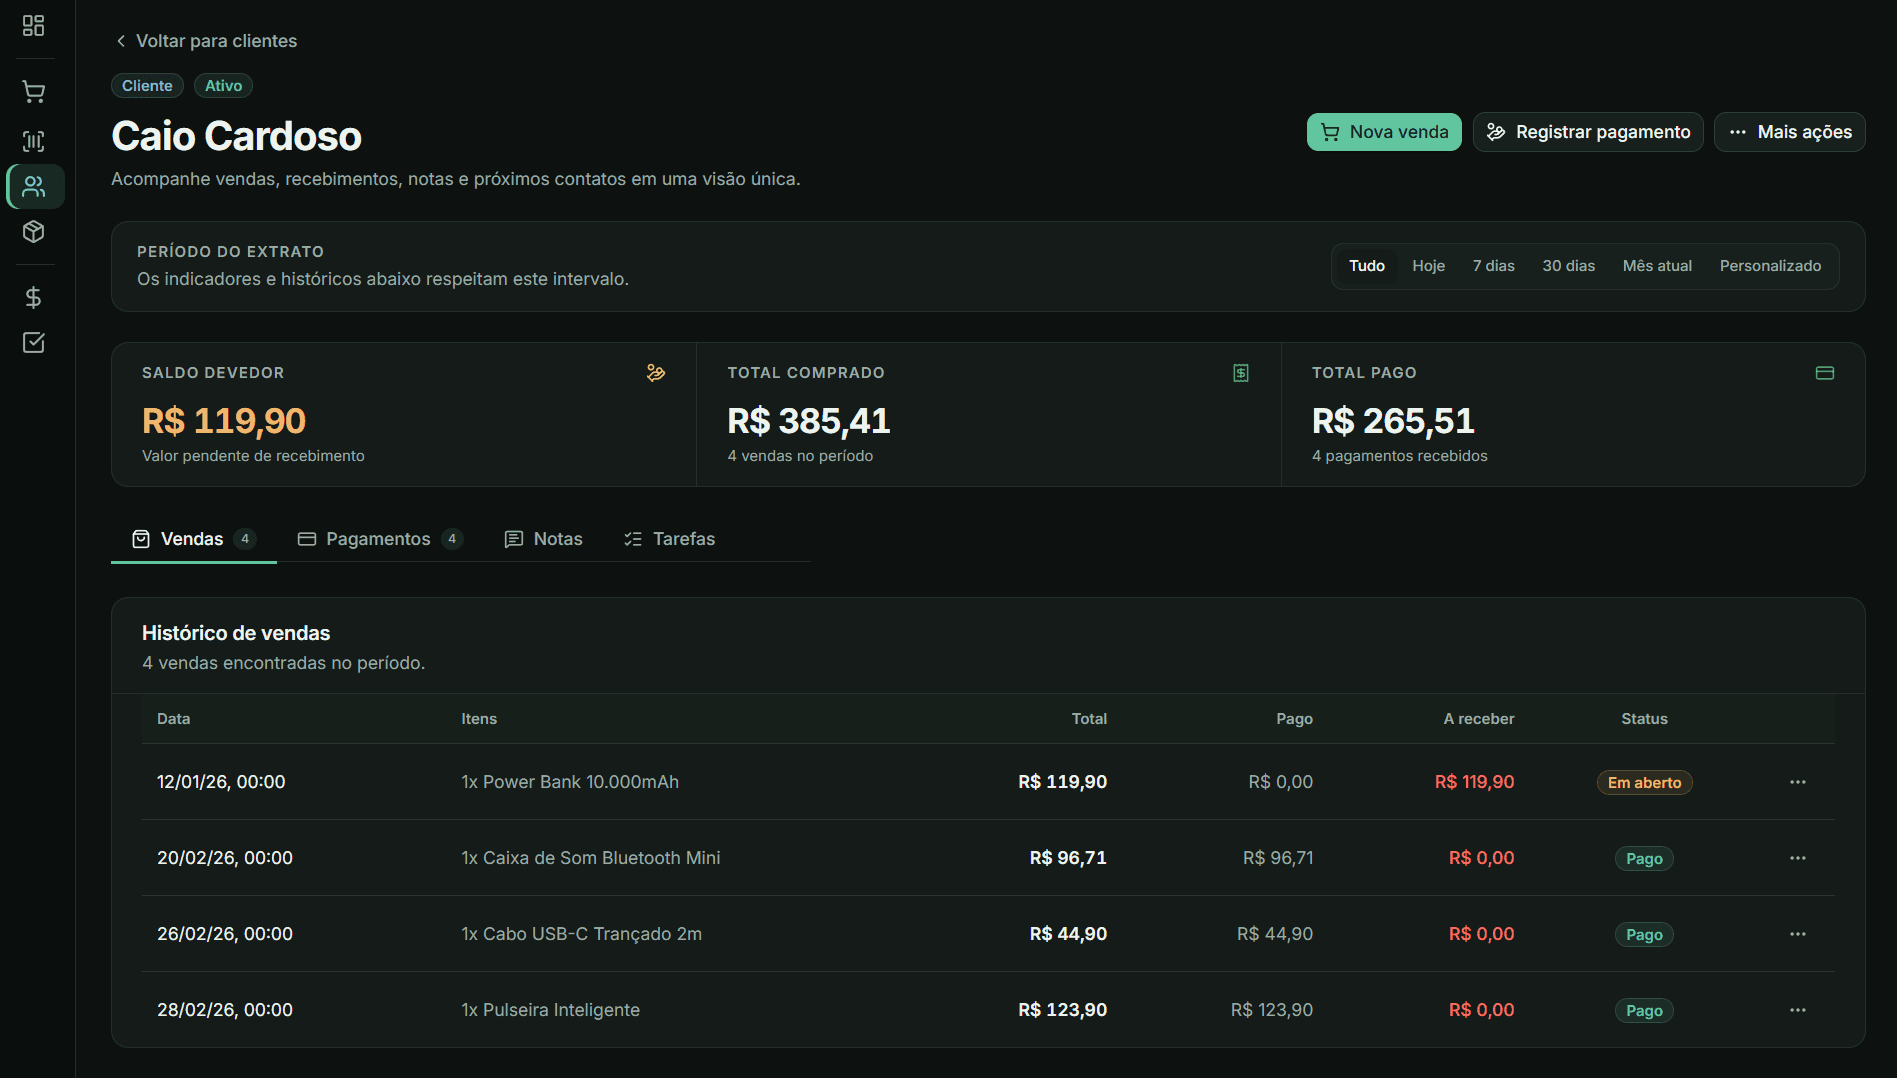The width and height of the screenshot is (1897, 1078).
Task: Click the Pago column header
Action: point(1295,719)
